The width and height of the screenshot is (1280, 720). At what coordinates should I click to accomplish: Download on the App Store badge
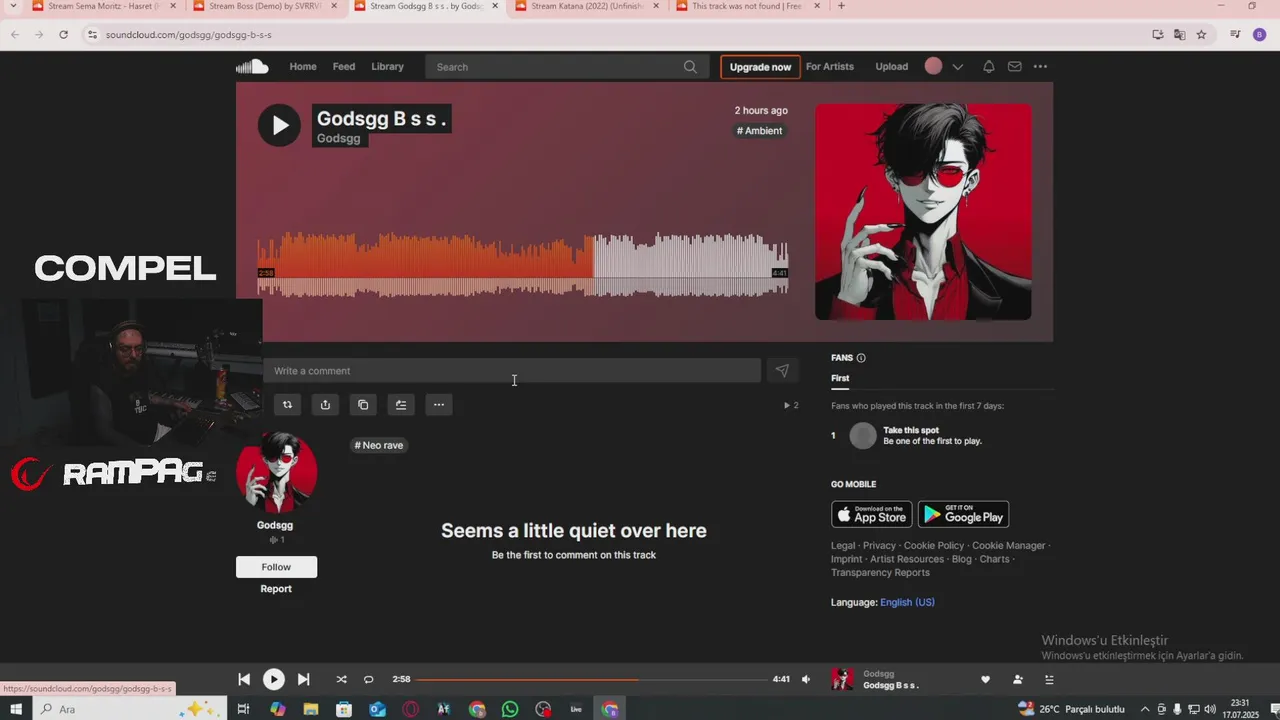[x=872, y=514]
